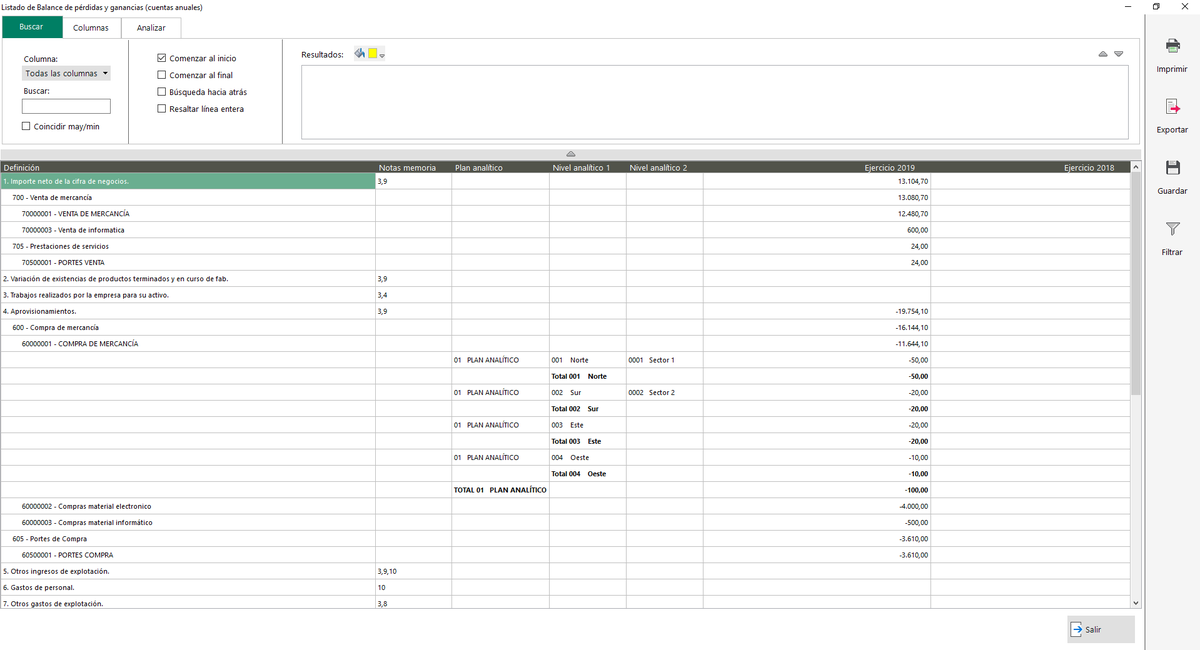Click cell Total 002 Sur
Viewport: 1200px width, 650px height.
[x=588, y=409]
